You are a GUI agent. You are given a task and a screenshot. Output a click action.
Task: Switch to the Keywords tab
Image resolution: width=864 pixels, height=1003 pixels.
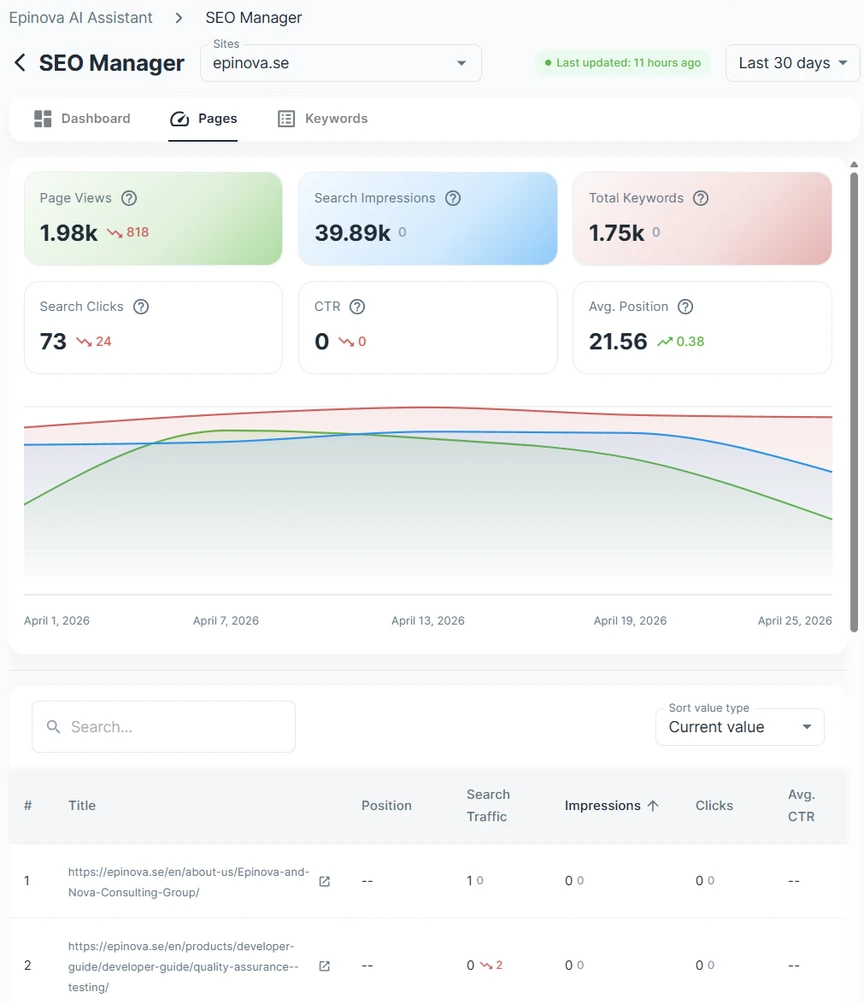(x=323, y=118)
